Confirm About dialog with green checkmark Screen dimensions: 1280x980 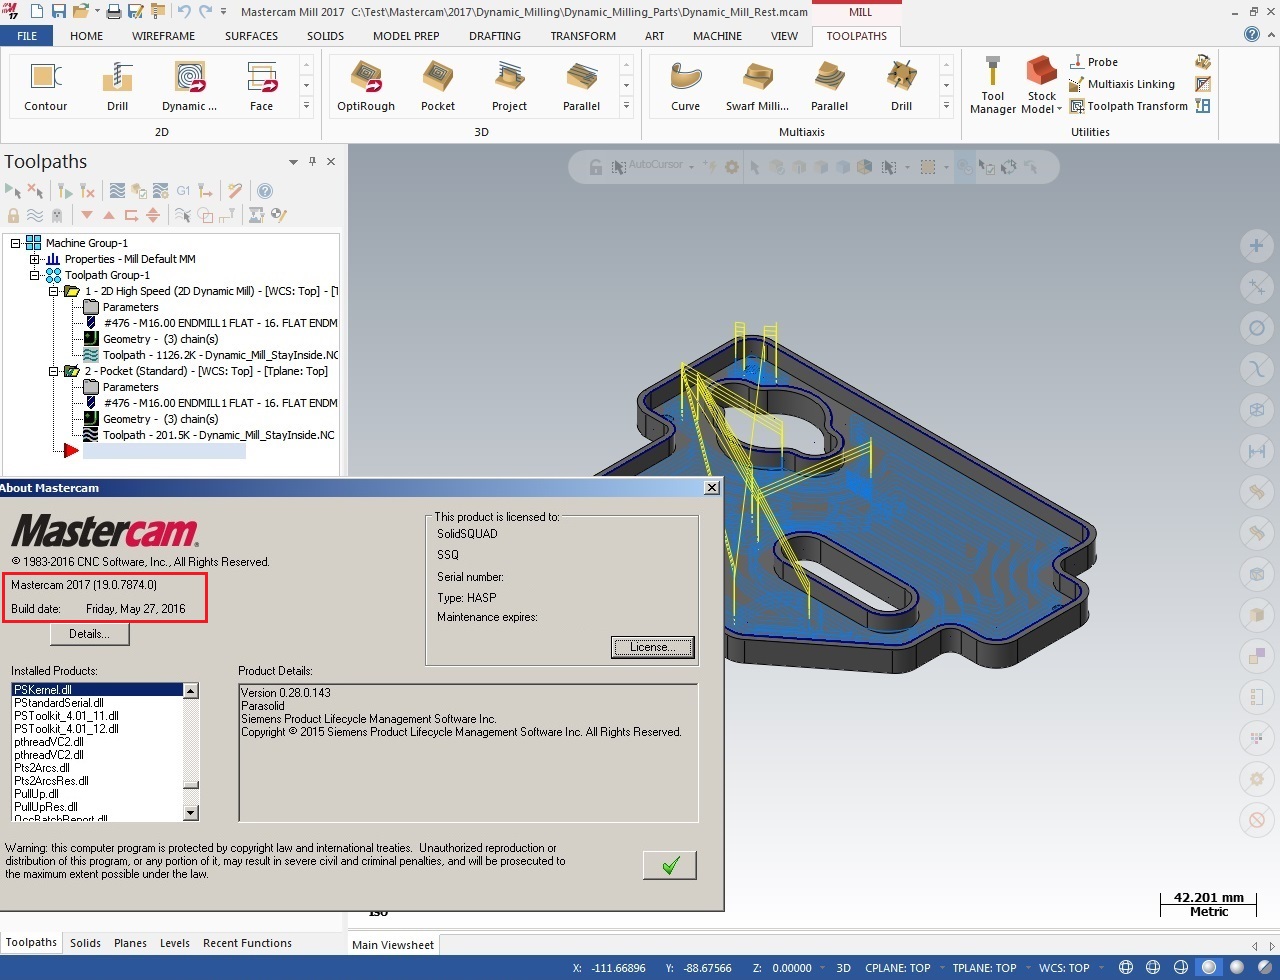670,865
